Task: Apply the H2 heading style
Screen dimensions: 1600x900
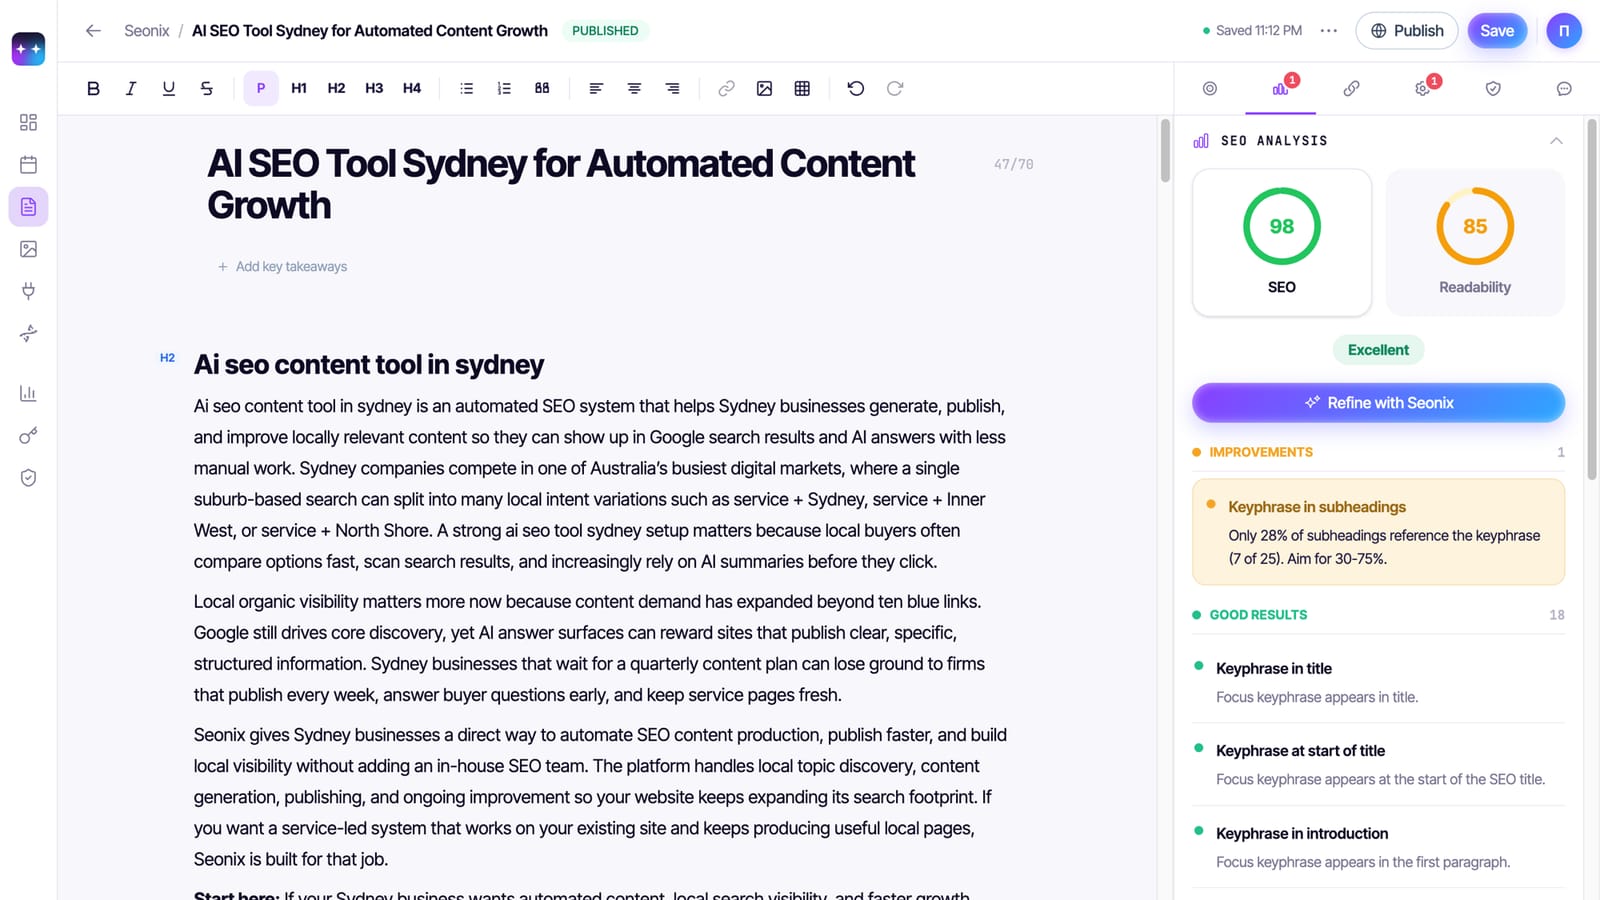Action: click(x=336, y=88)
